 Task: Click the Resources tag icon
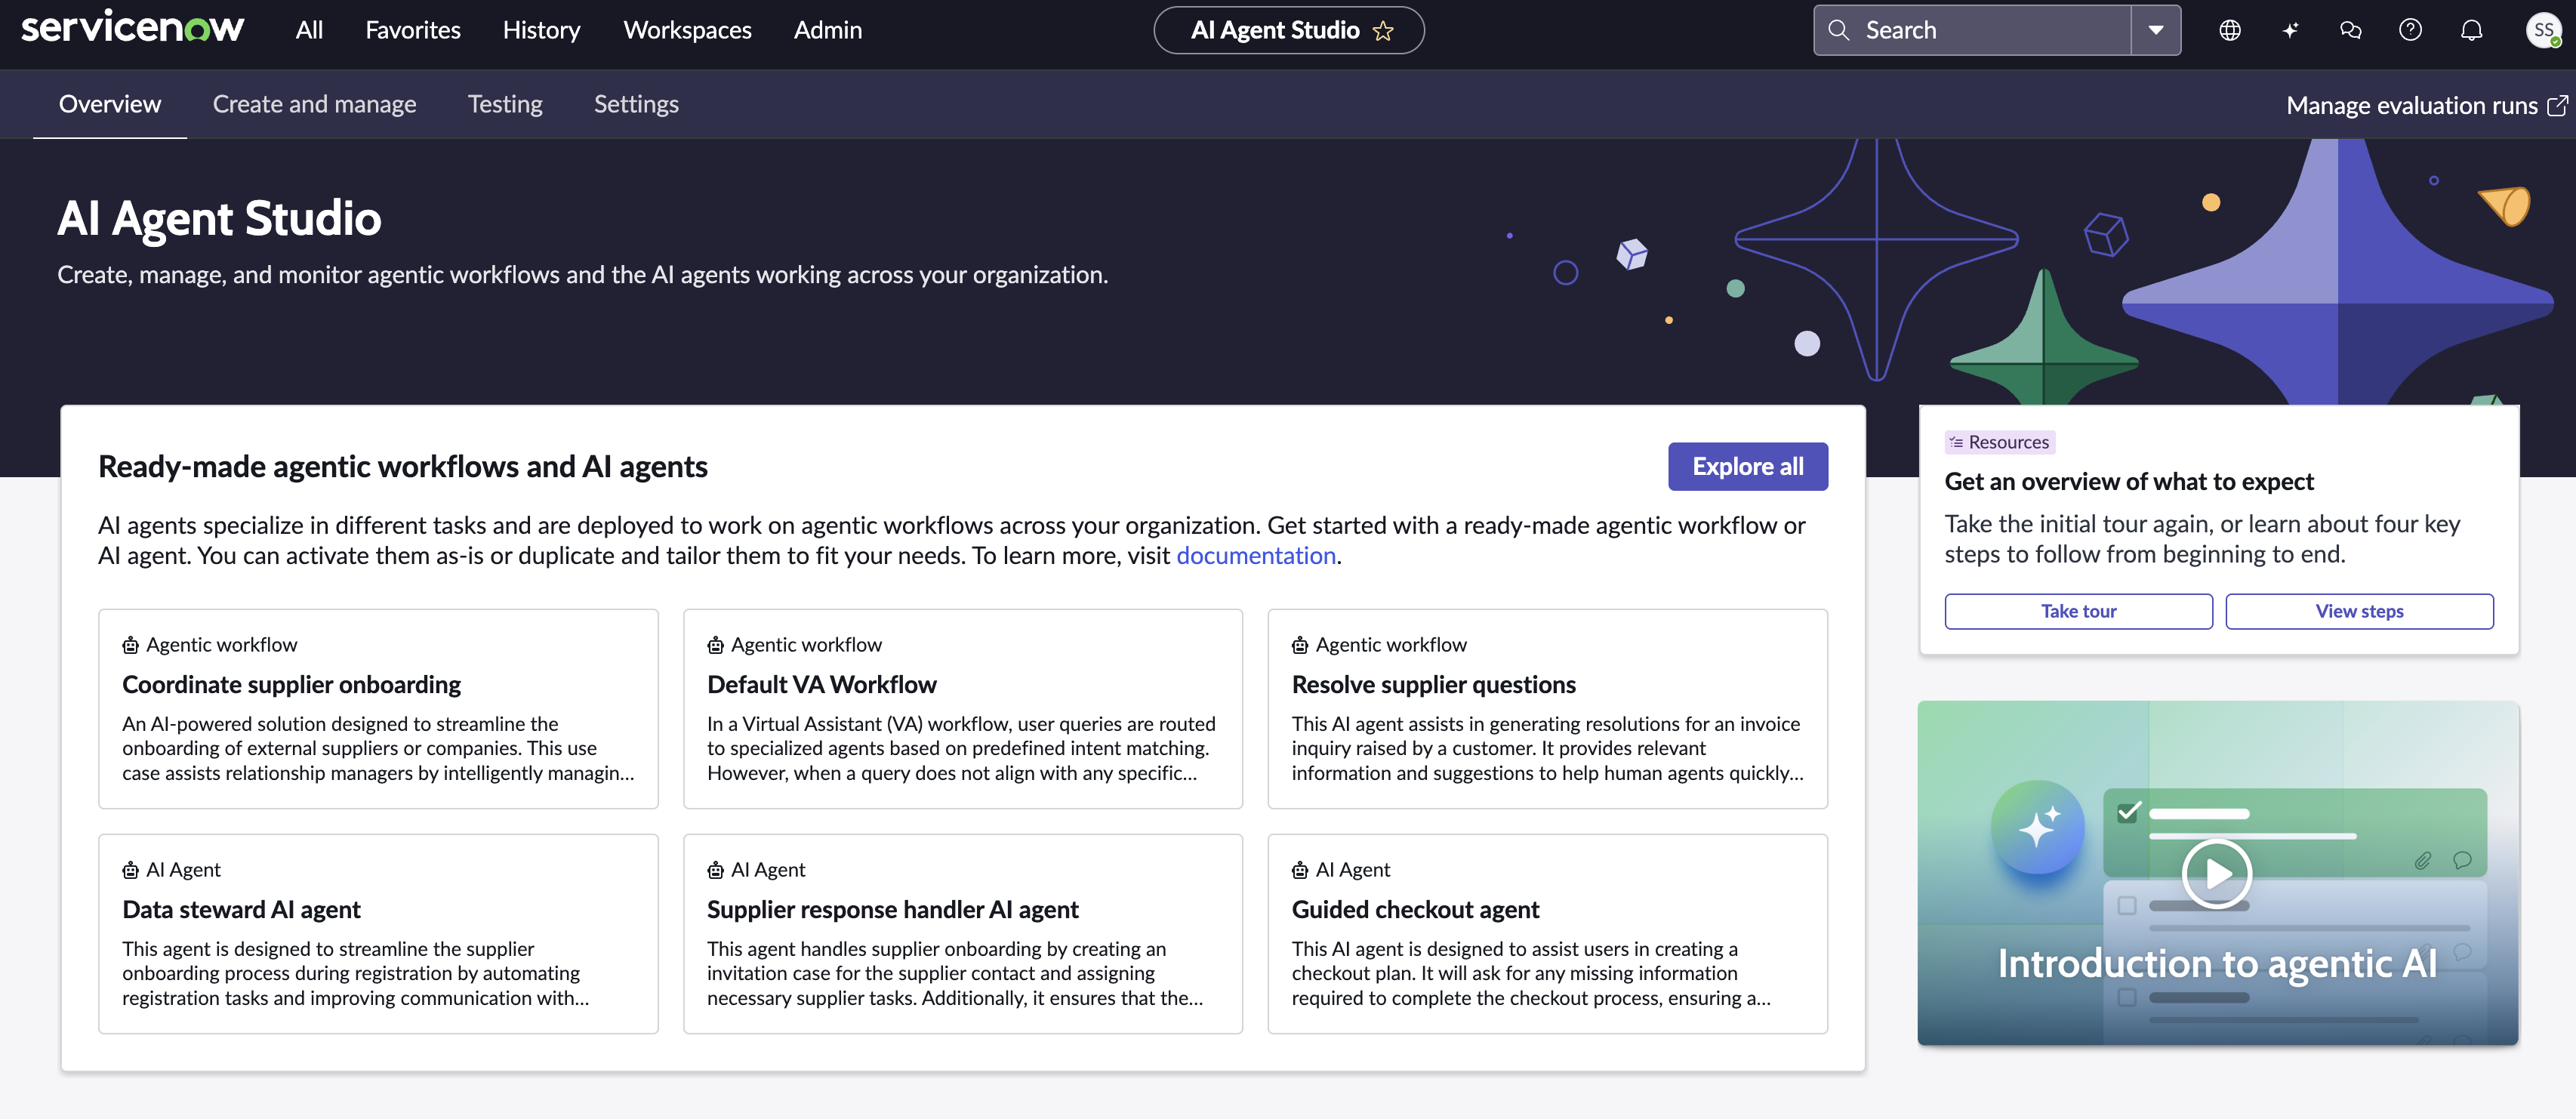click(1956, 442)
